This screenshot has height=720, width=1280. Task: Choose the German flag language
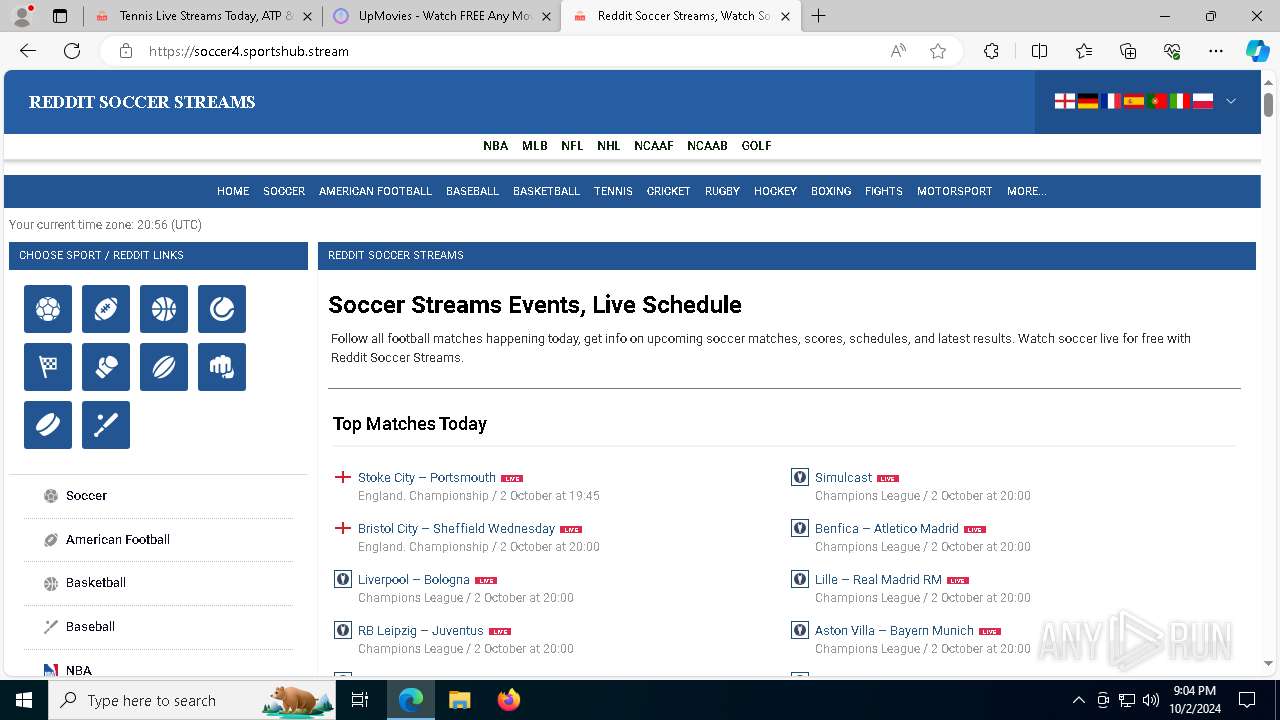1088,101
